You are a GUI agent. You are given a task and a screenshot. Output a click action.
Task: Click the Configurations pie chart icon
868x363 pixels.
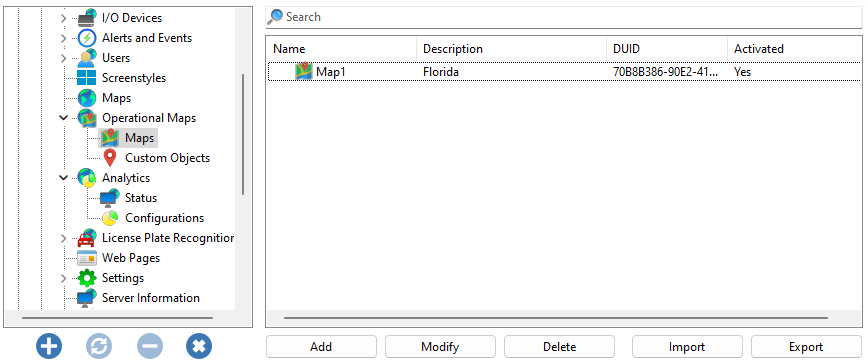pos(110,218)
